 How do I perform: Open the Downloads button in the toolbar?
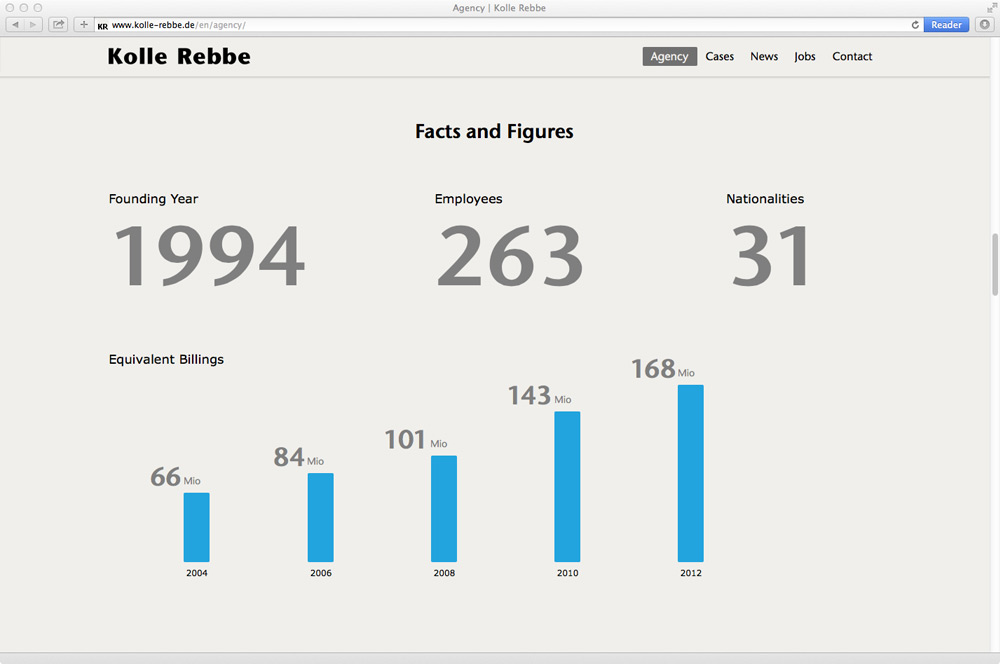(x=985, y=25)
